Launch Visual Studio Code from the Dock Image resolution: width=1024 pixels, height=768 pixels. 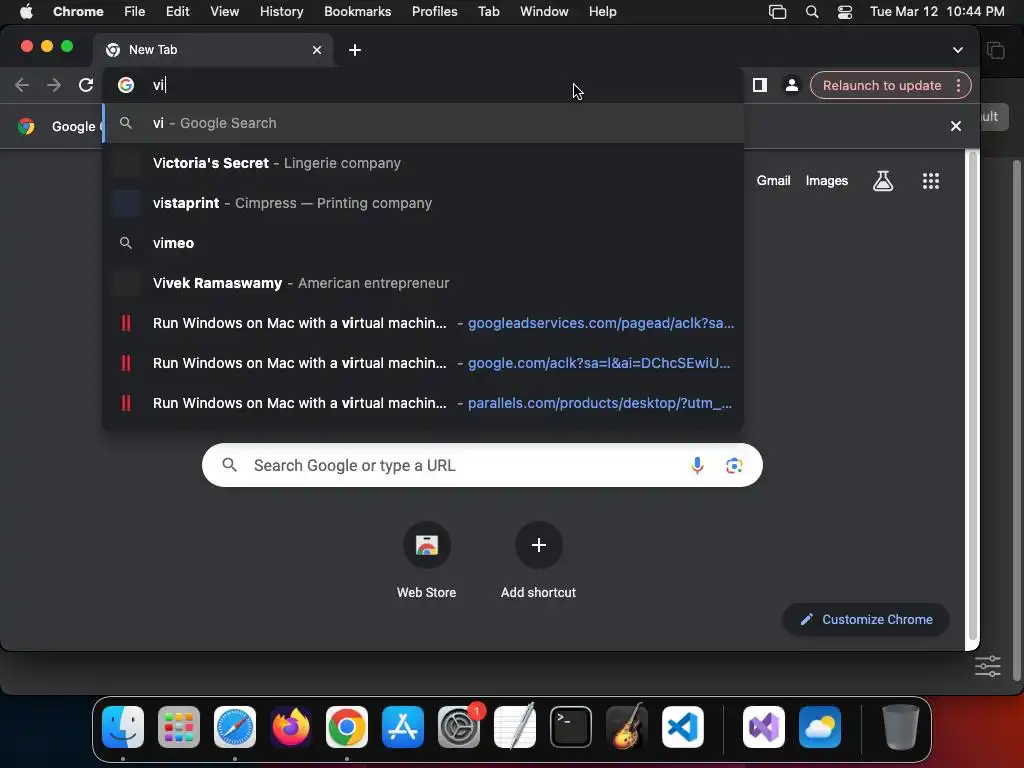682,727
